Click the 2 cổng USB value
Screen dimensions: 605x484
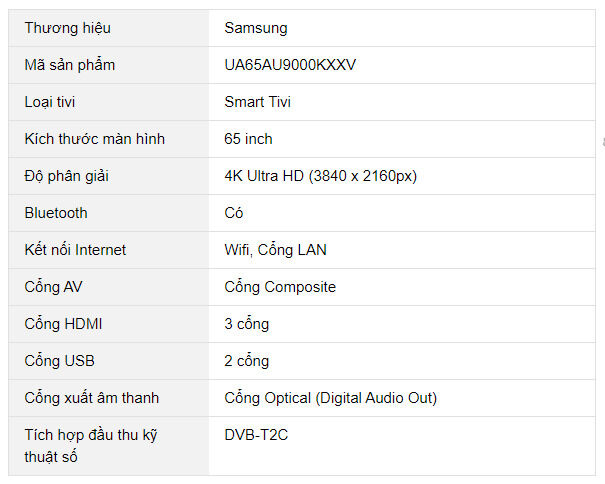[x=246, y=361]
